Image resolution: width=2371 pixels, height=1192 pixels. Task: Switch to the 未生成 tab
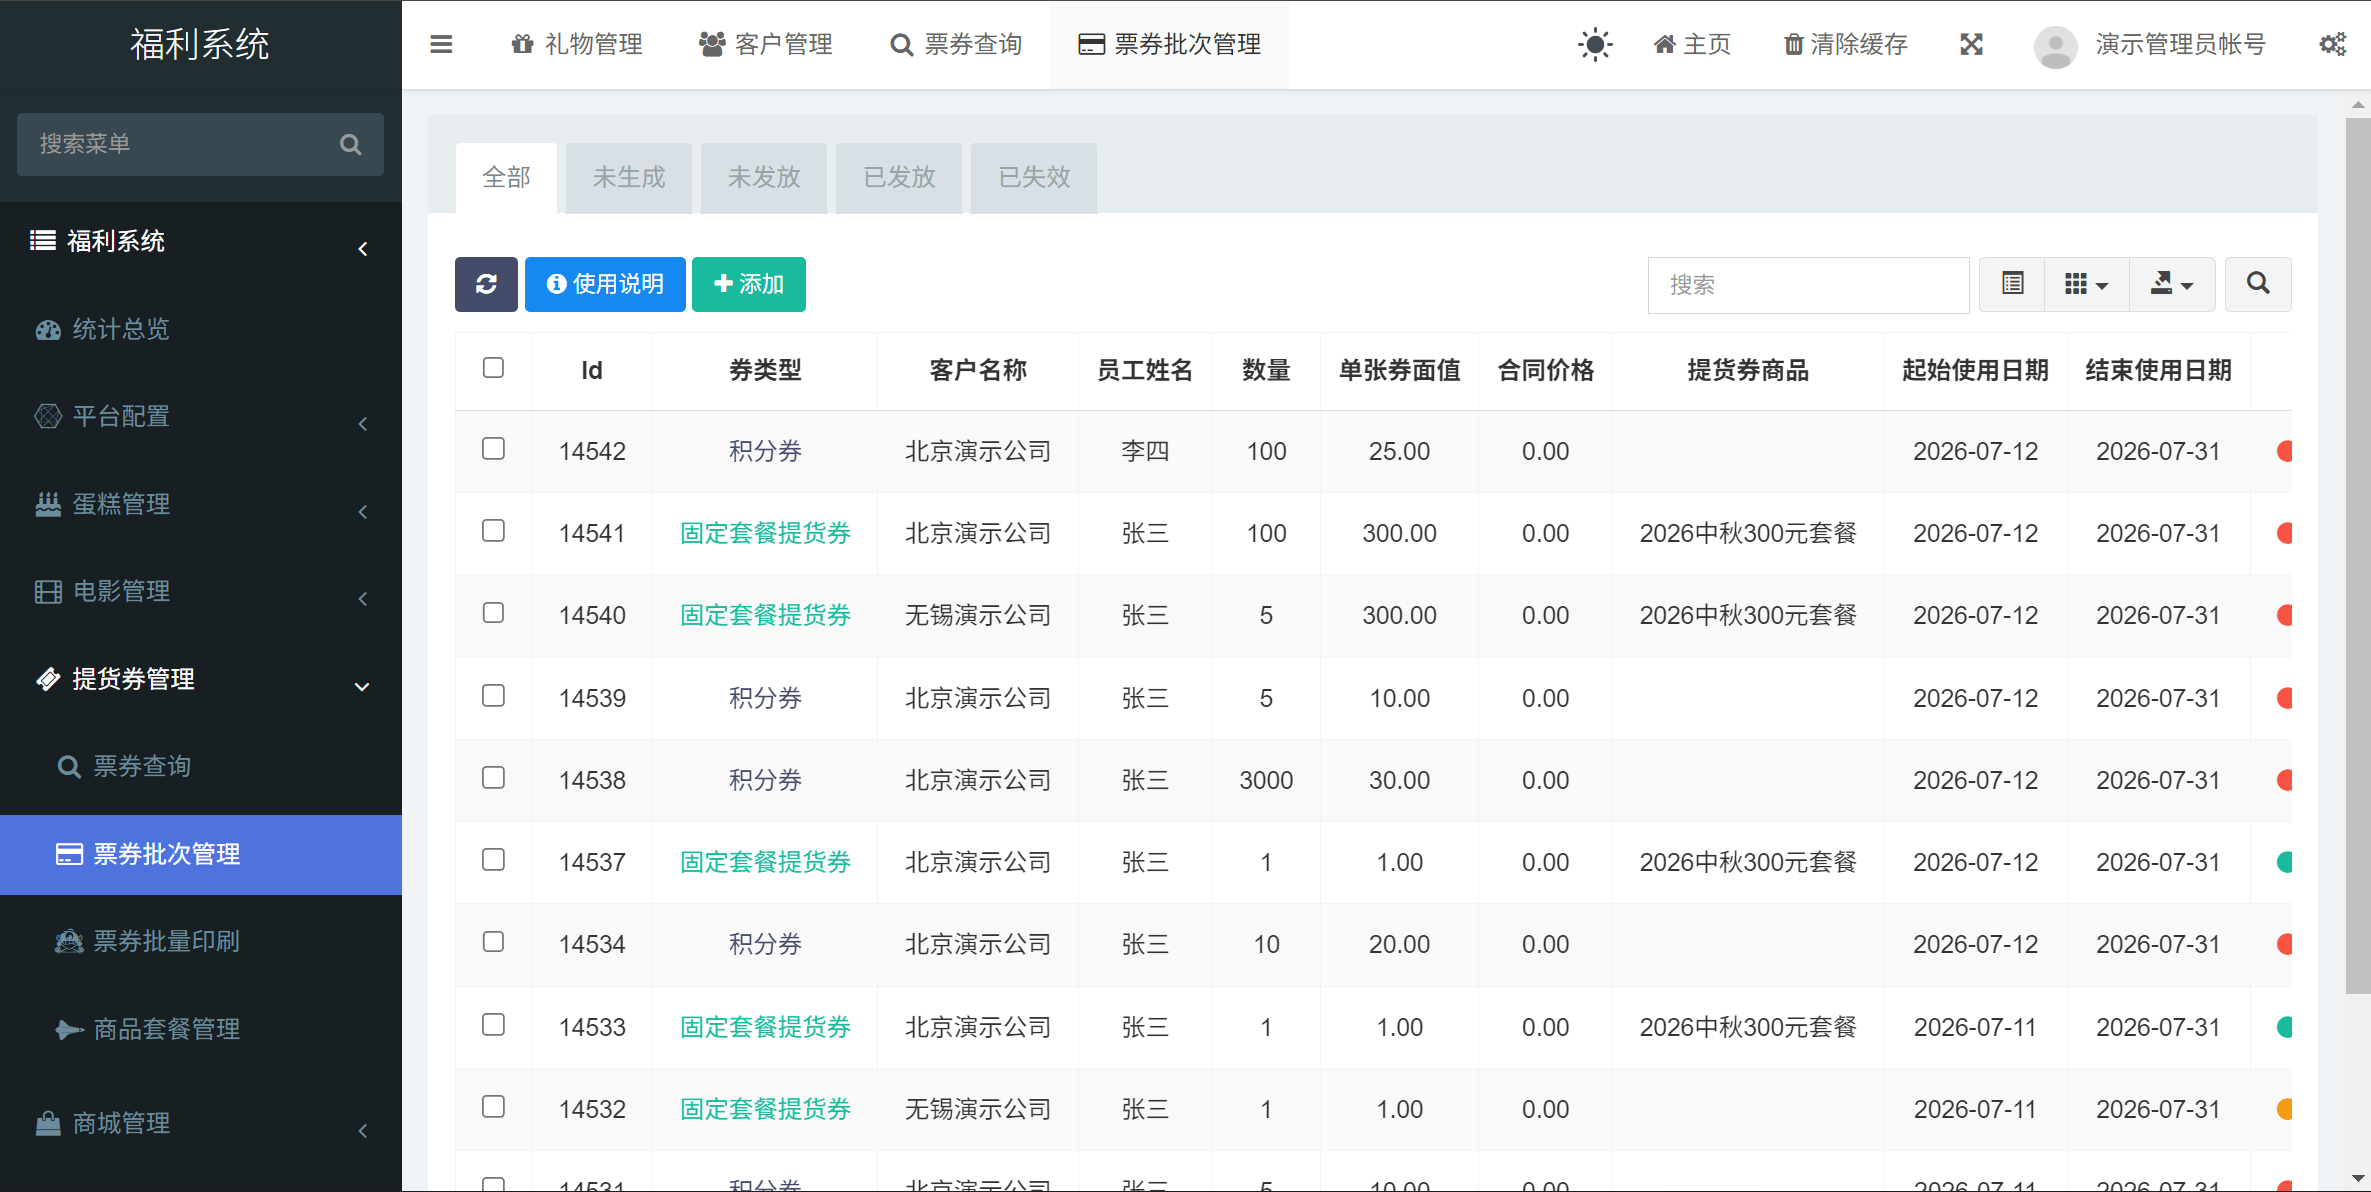click(629, 178)
